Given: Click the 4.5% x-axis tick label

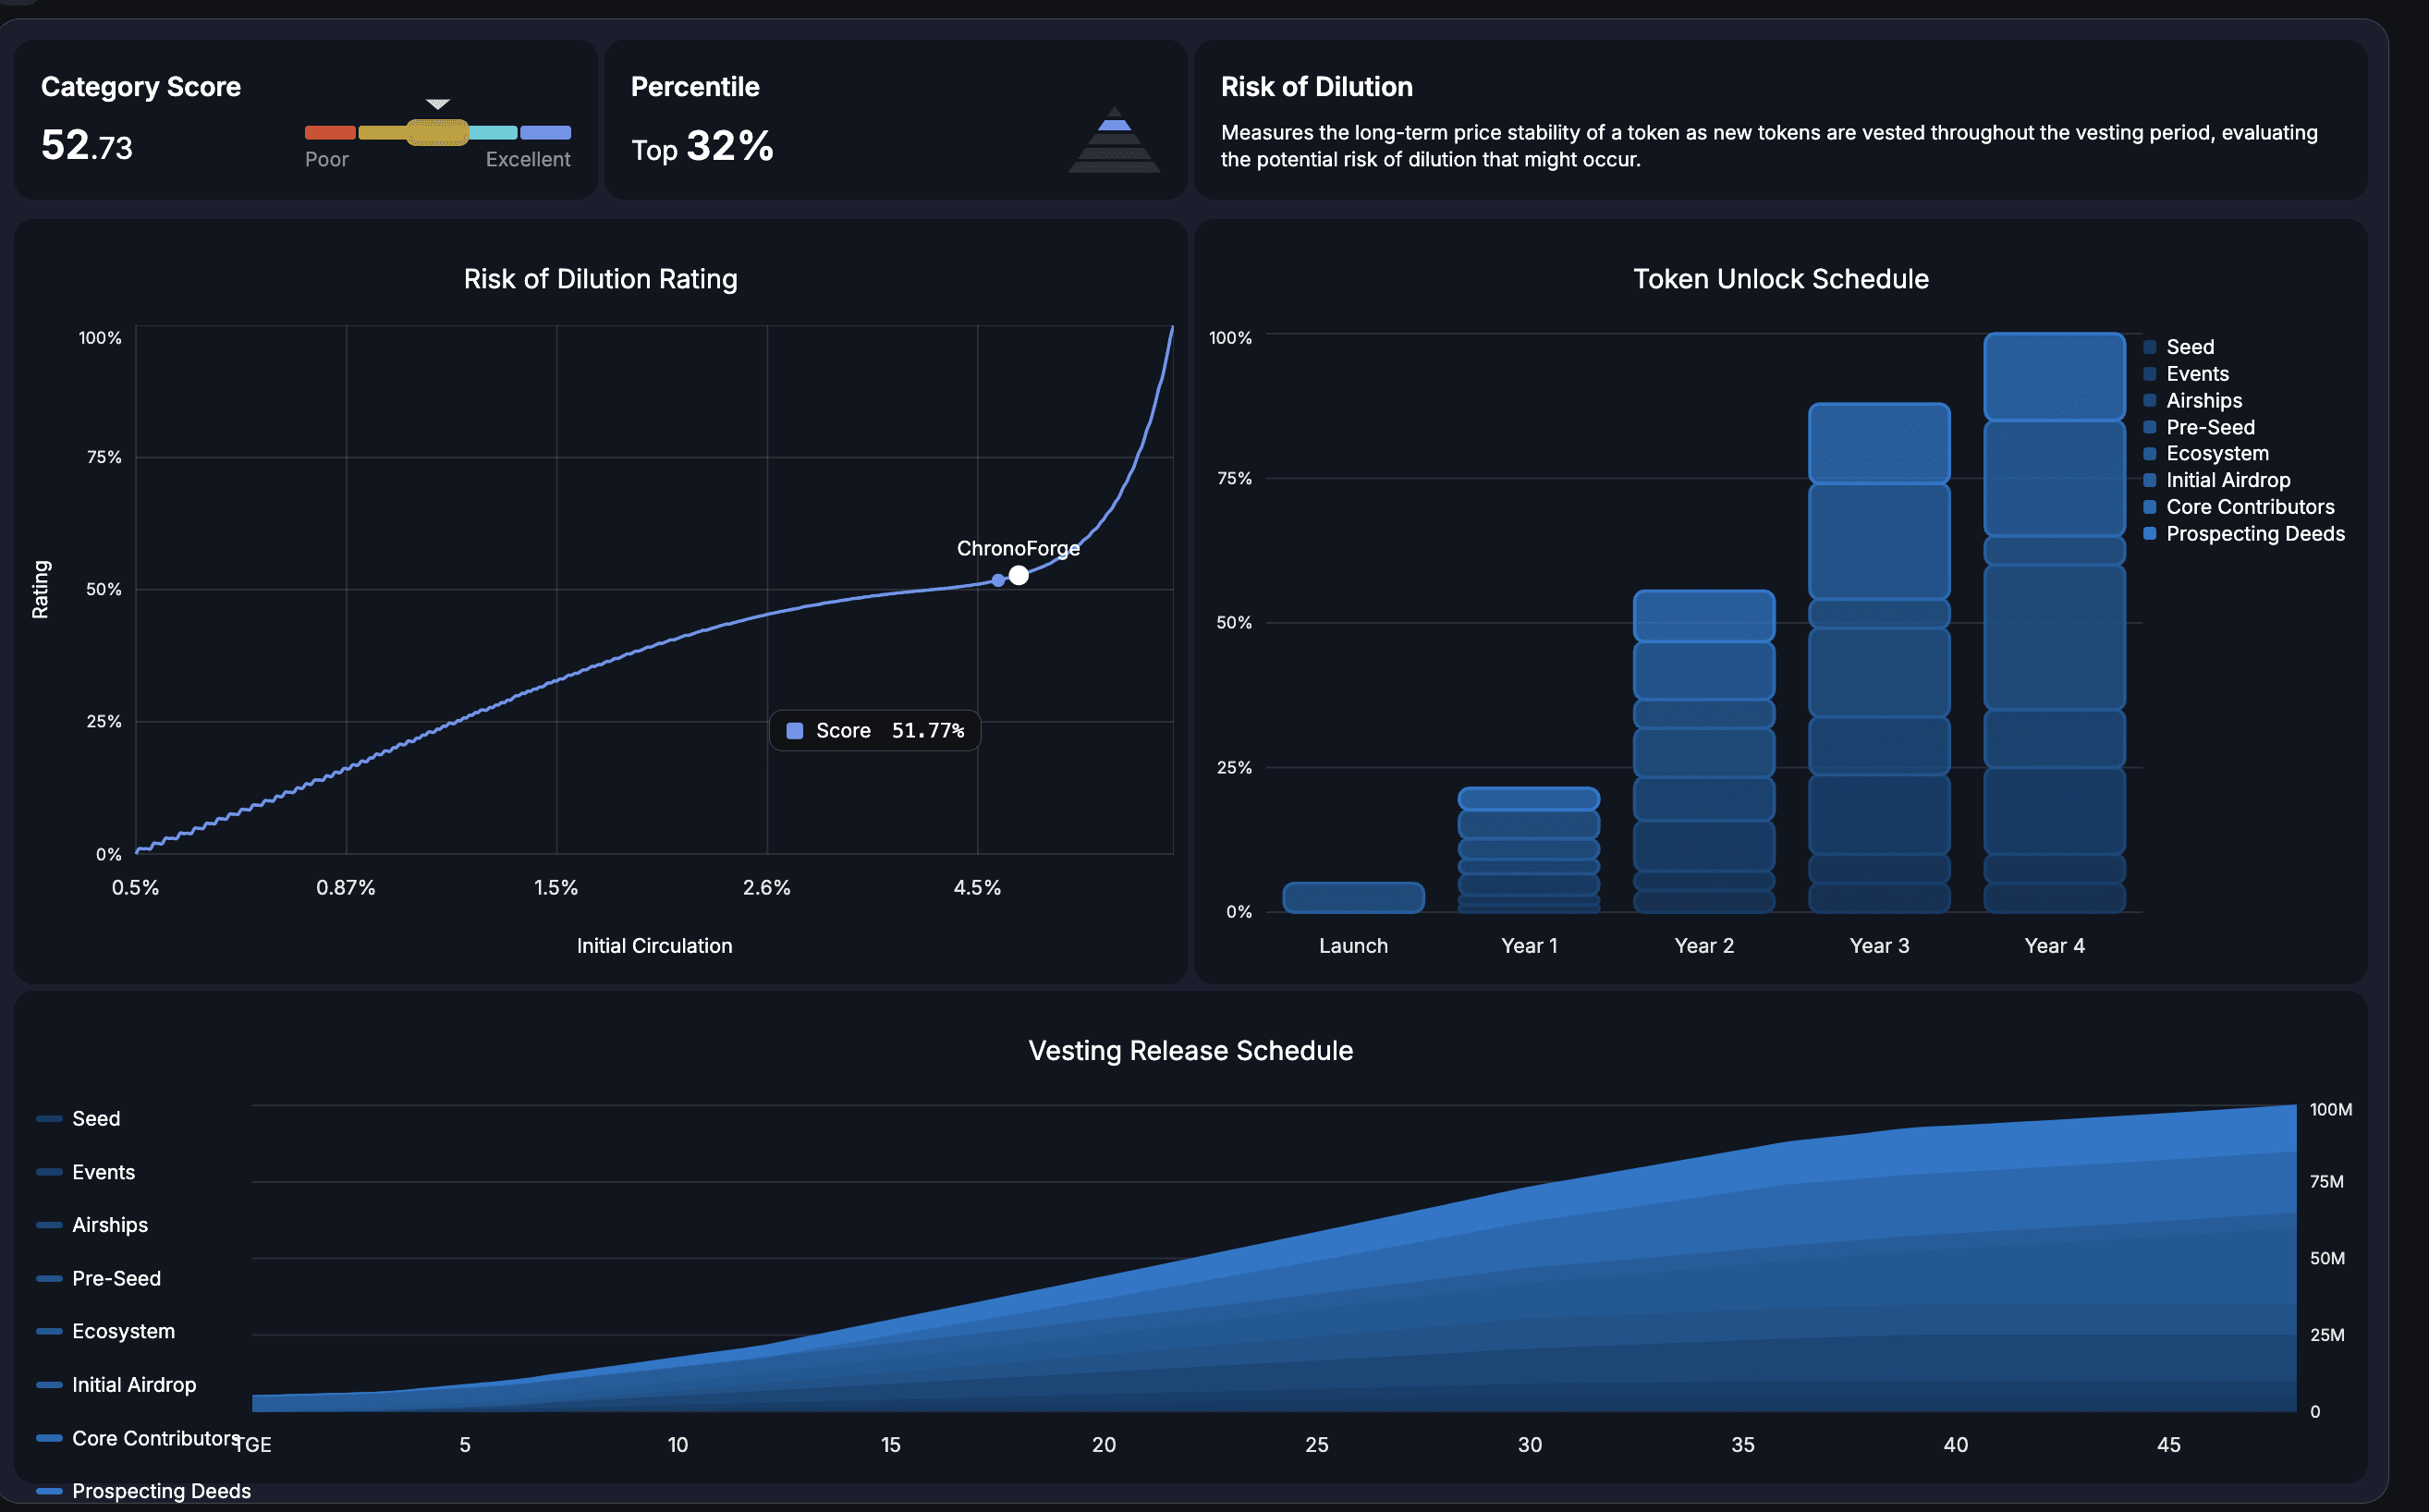Looking at the screenshot, I should click(x=977, y=888).
